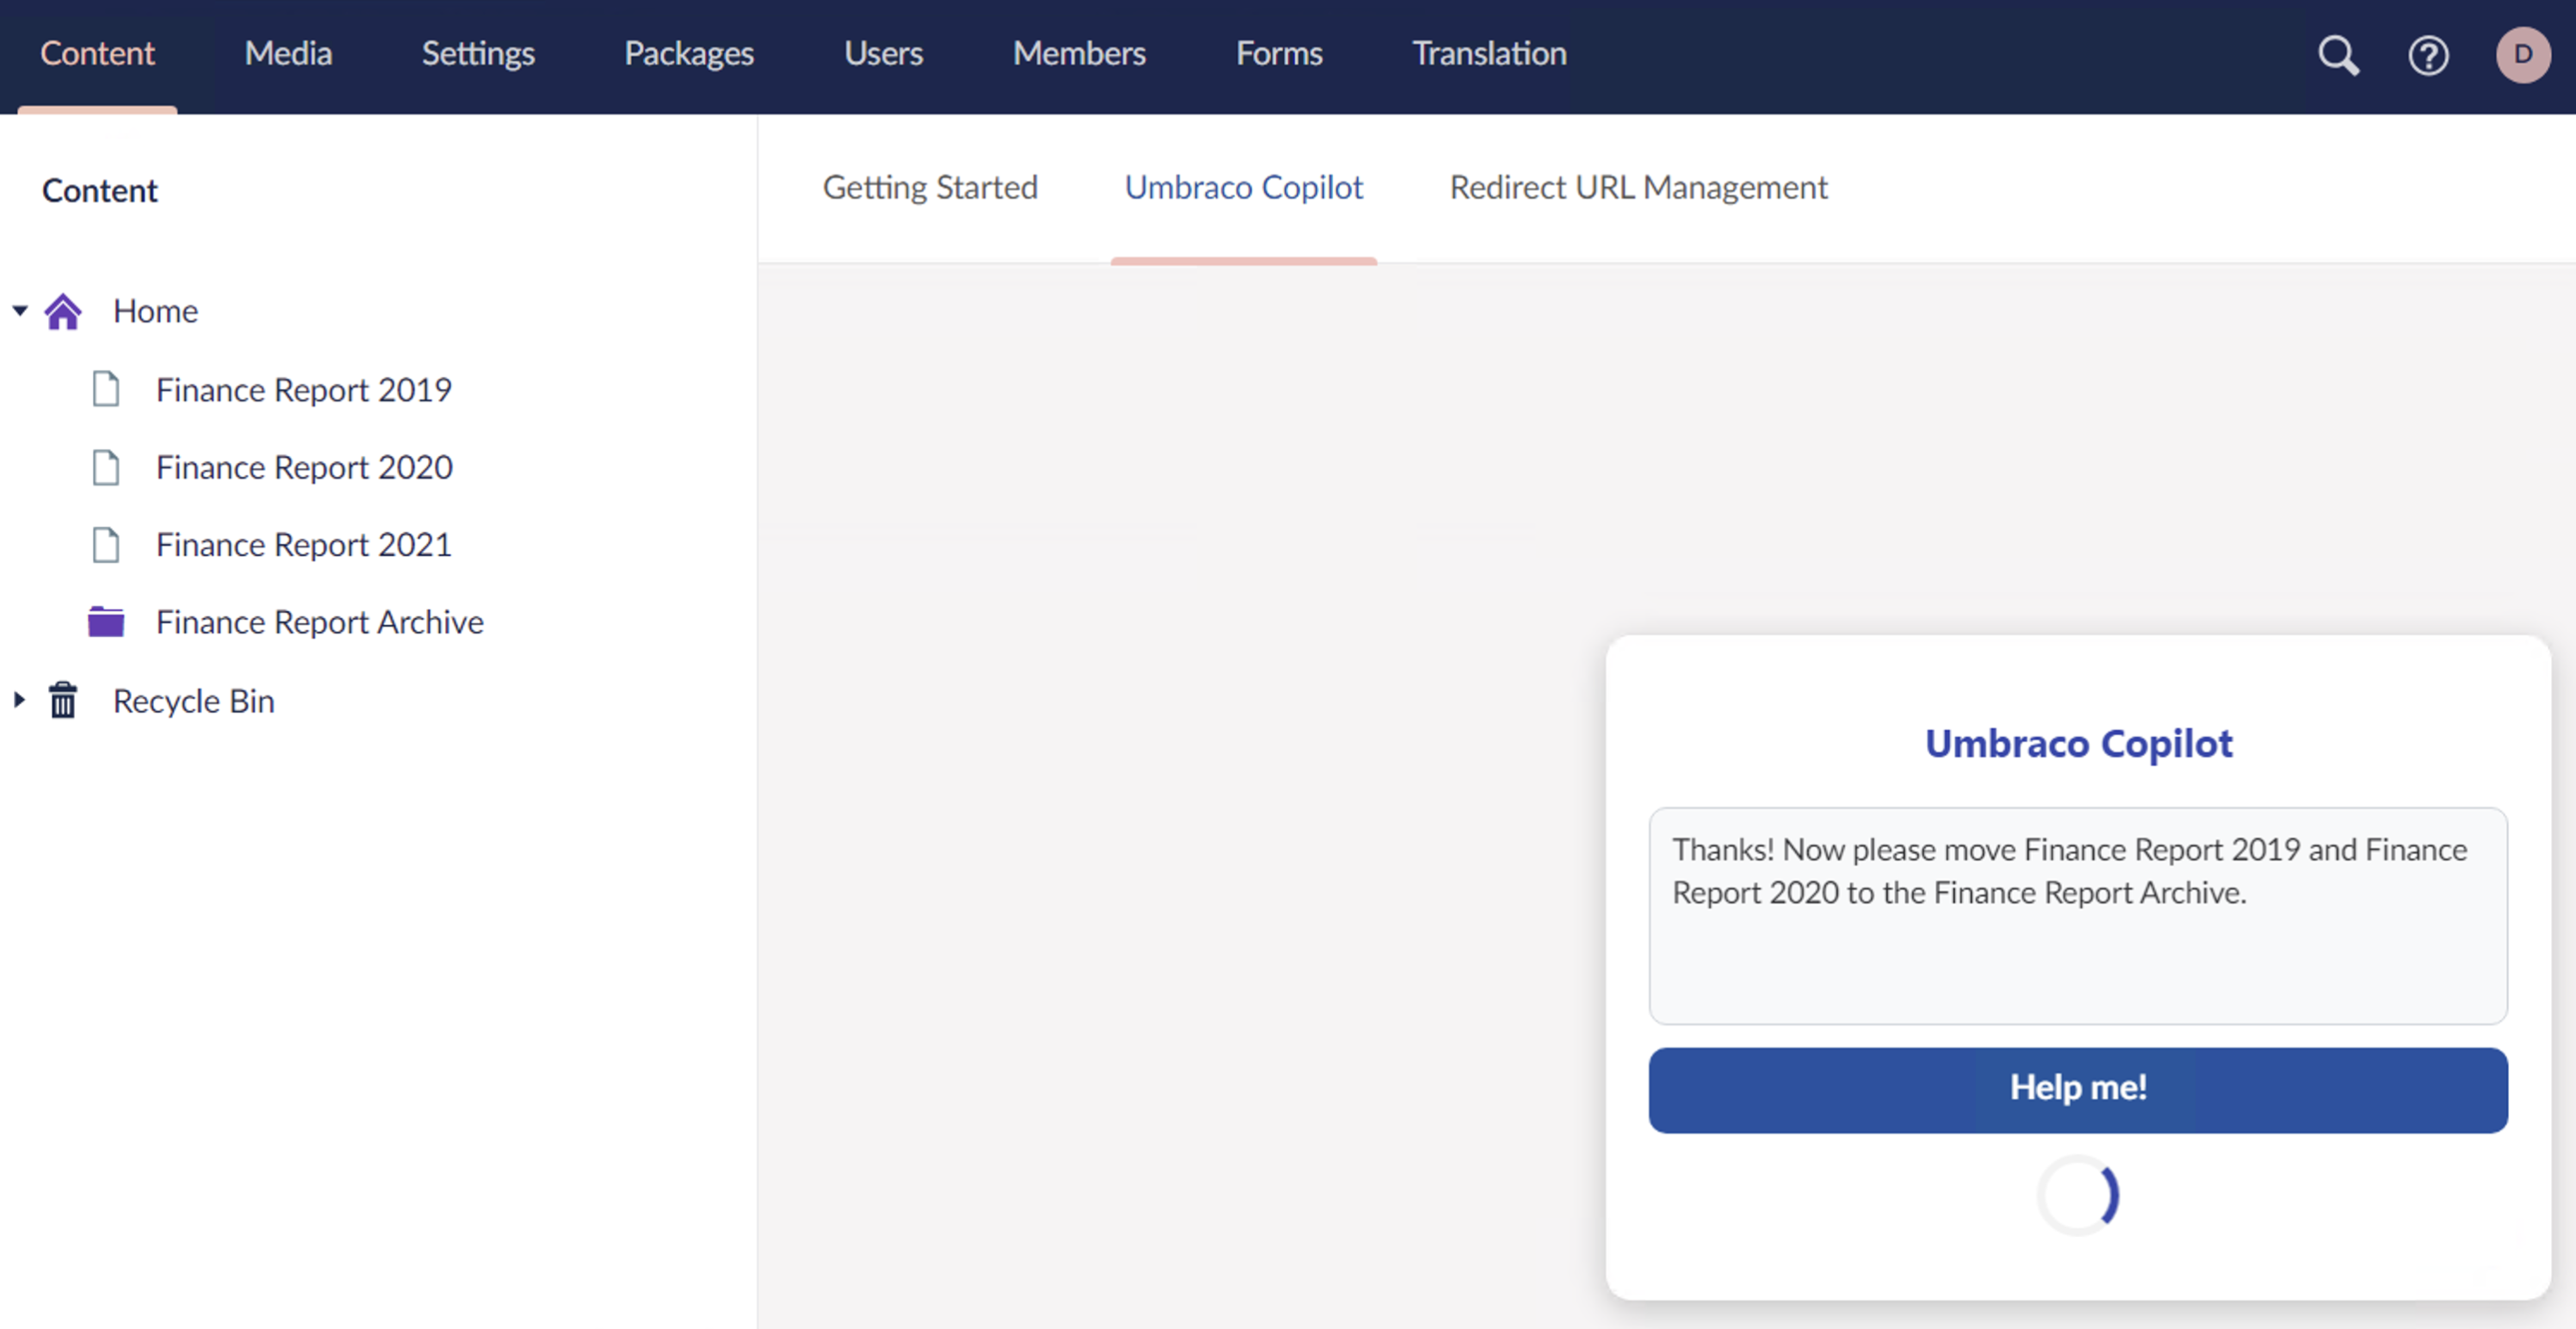Click the Finance Report 2020 document icon
Viewport: 2576px width, 1329px height.
click(x=106, y=467)
